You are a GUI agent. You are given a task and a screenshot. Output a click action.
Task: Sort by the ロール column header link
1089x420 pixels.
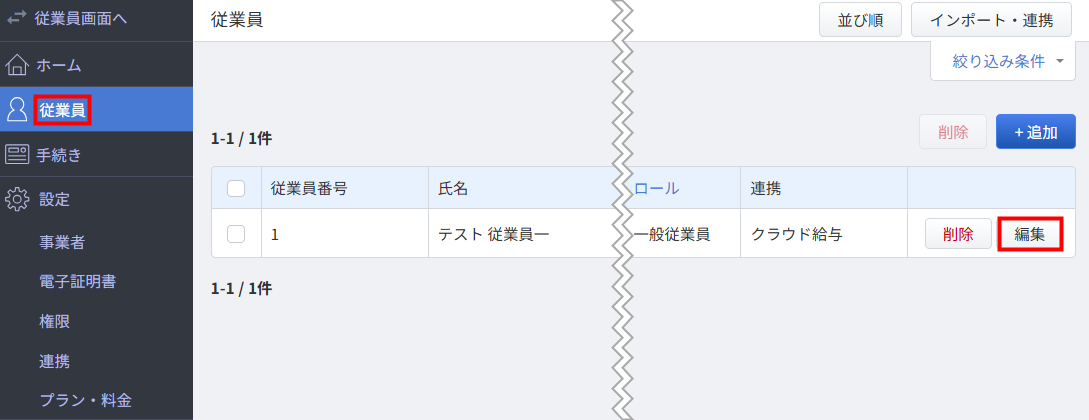656,188
